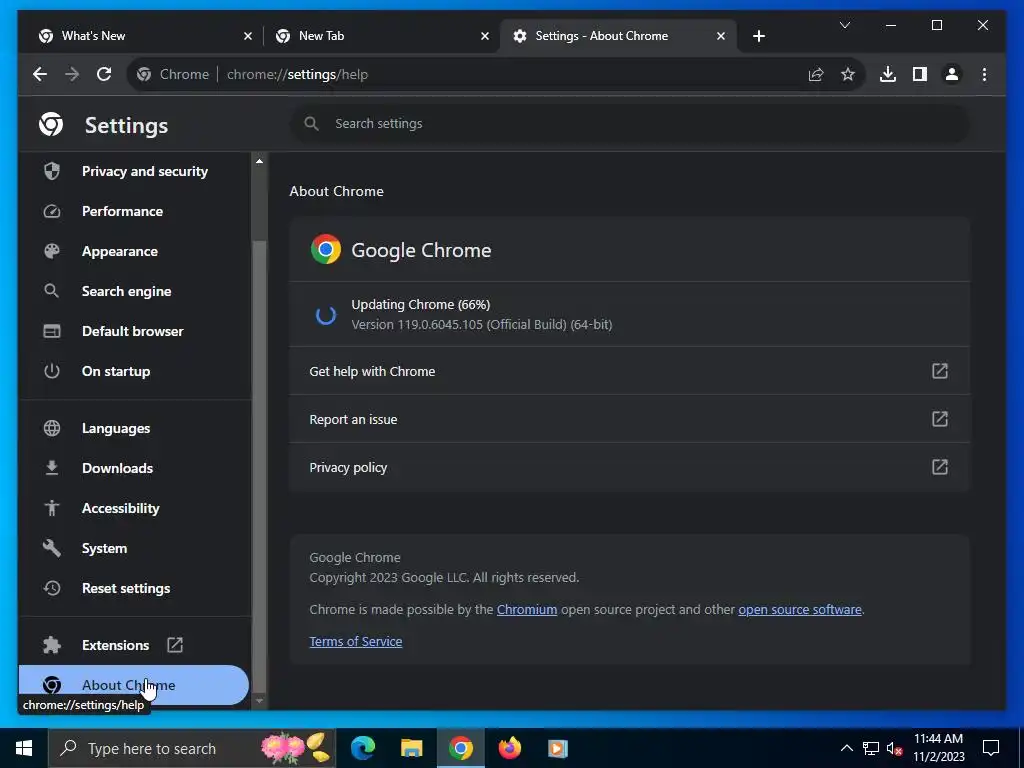This screenshot has width=1024, height=768.
Task: Open the Windows Start menu
Action: coord(24,748)
